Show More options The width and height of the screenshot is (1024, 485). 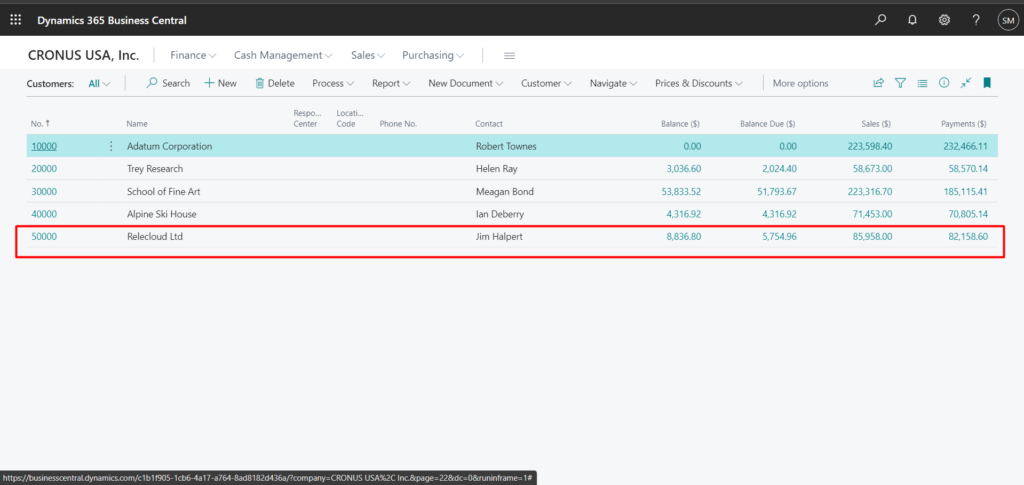click(801, 84)
